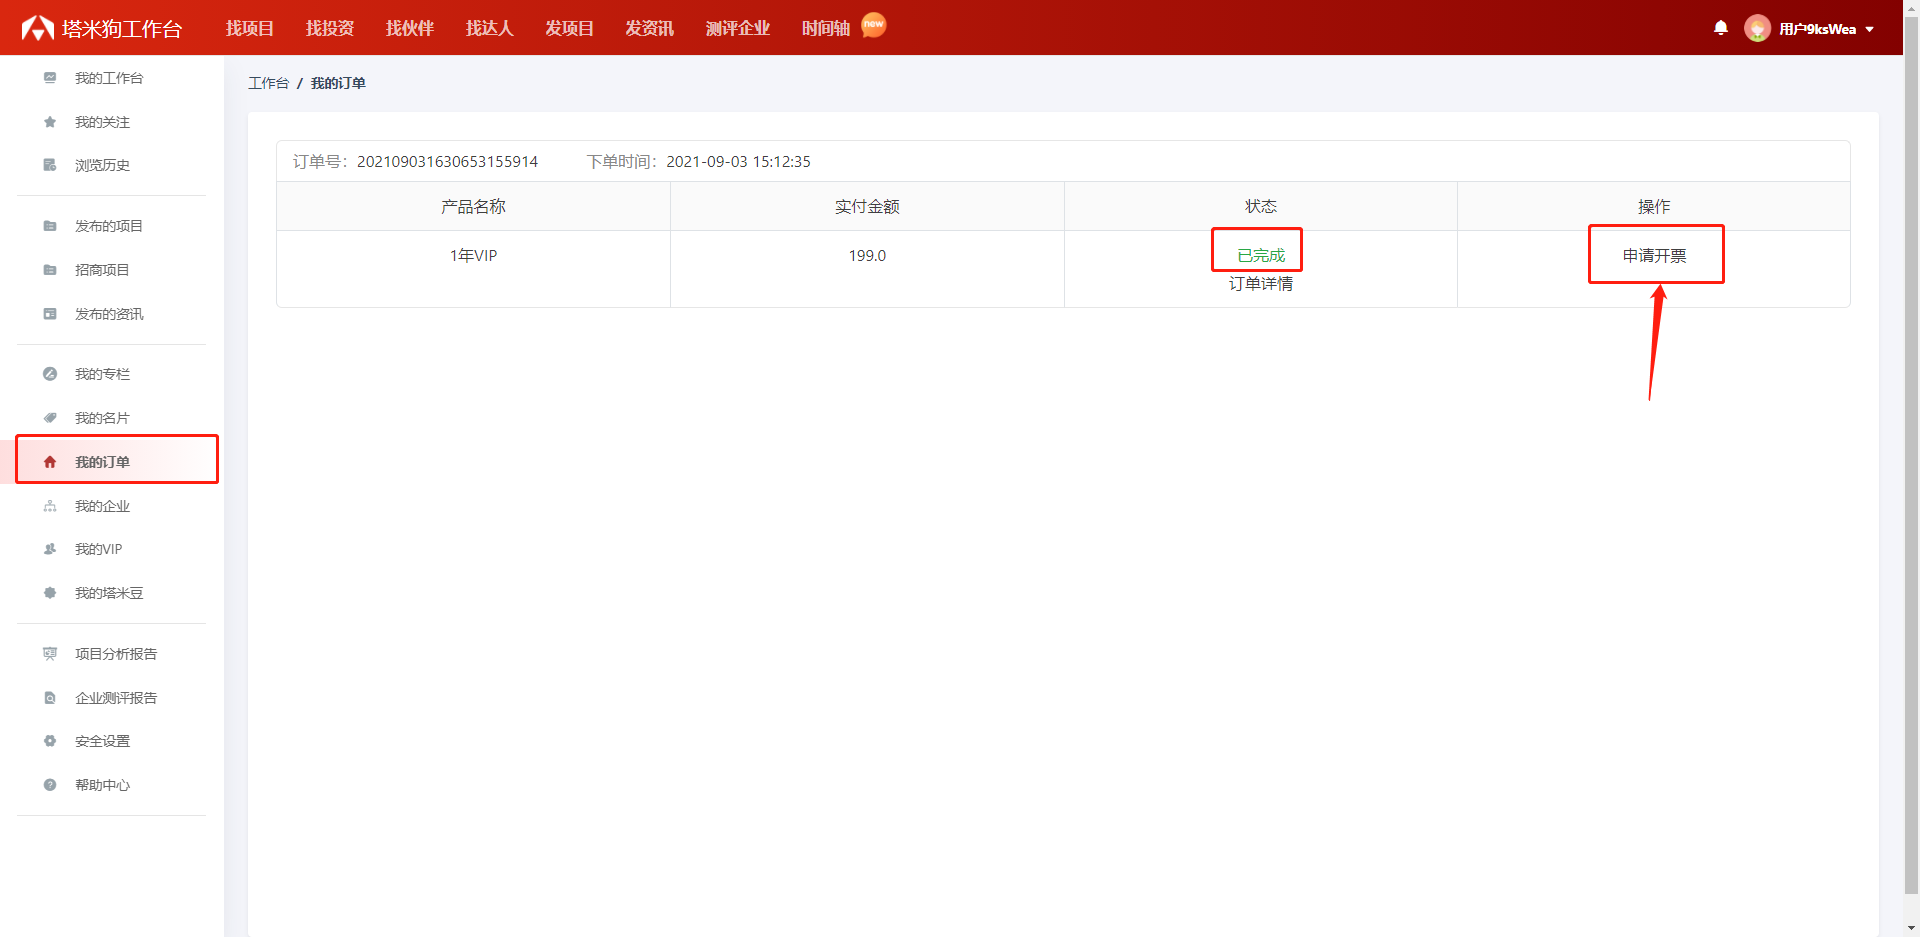Image resolution: width=1920 pixels, height=937 pixels.
Task: Click order time 2021-09-03 15:12:35
Action: click(738, 162)
